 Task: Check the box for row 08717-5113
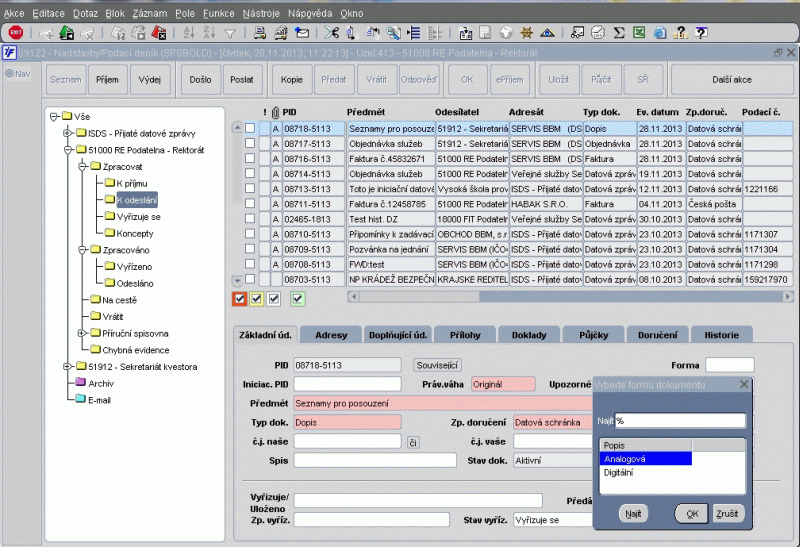[250, 143]
